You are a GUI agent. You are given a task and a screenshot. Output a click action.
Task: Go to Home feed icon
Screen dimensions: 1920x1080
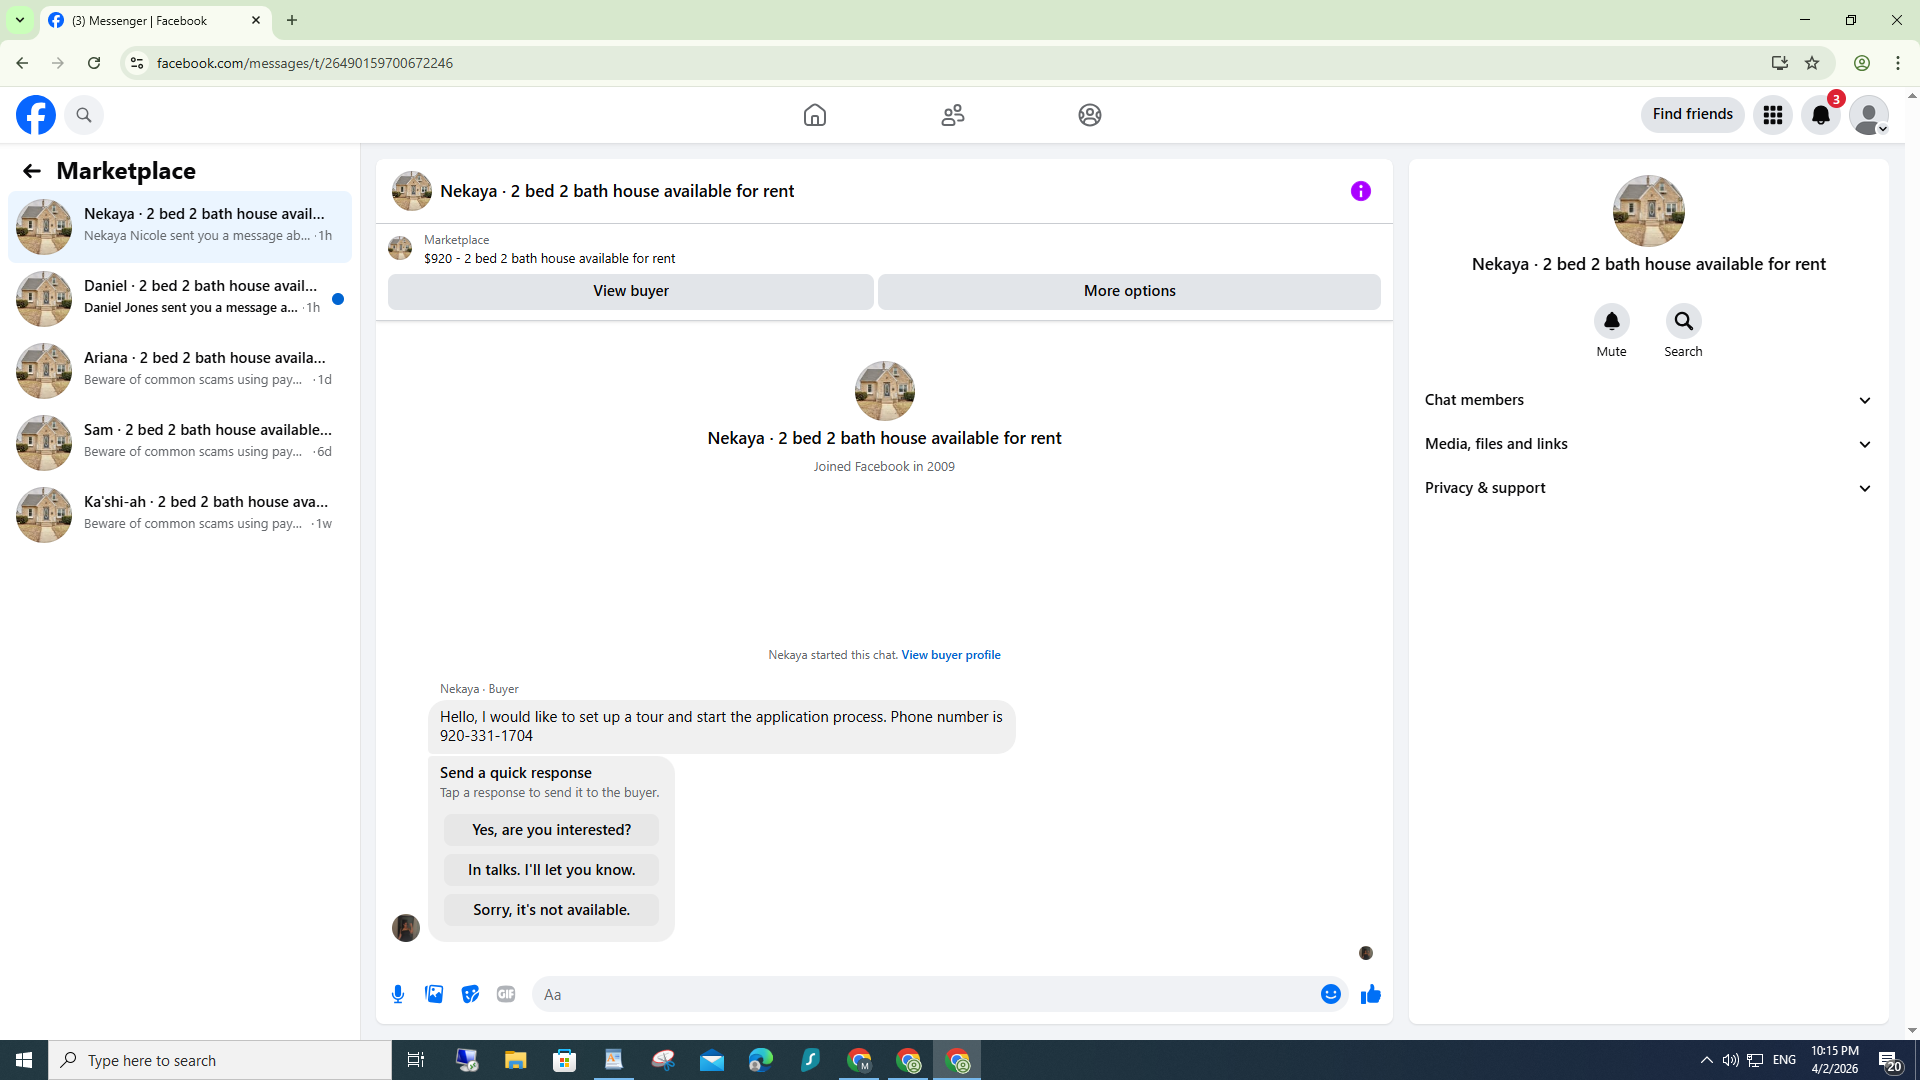pos(815,115)
